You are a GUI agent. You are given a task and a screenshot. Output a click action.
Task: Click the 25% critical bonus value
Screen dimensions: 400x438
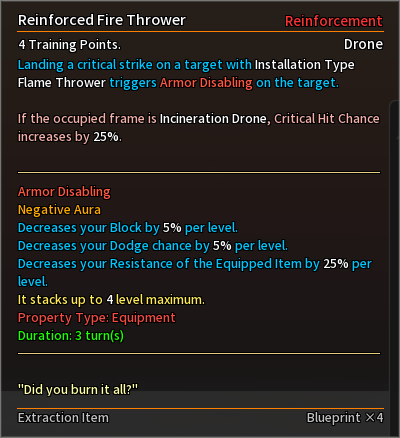tap(106, 137)
